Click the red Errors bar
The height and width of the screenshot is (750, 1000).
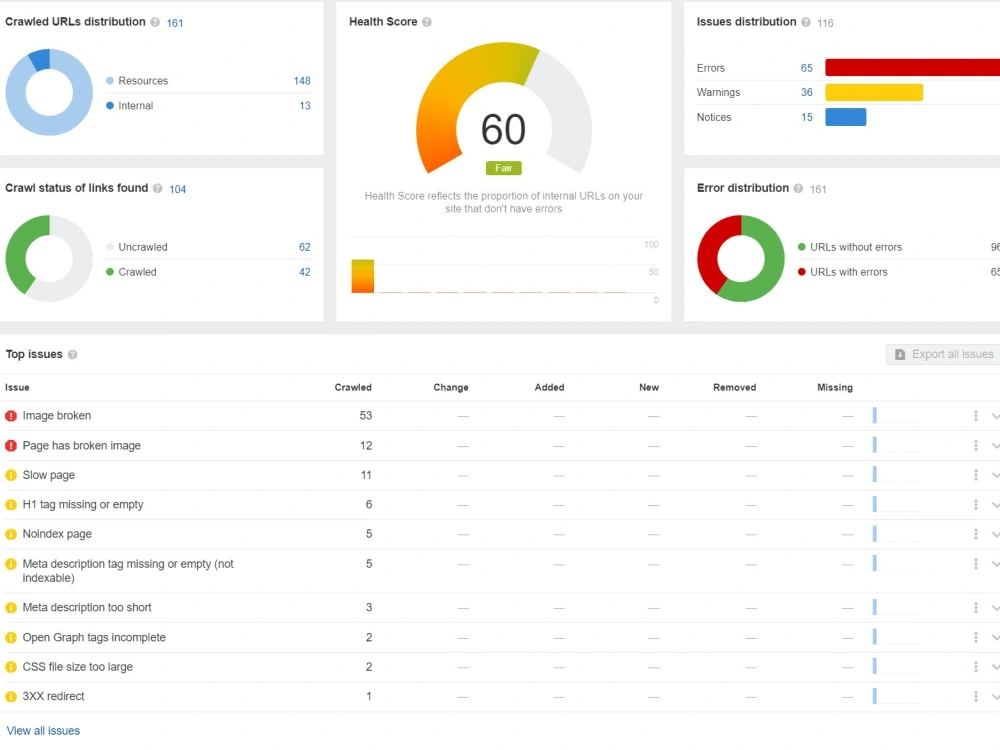(913, 68)
